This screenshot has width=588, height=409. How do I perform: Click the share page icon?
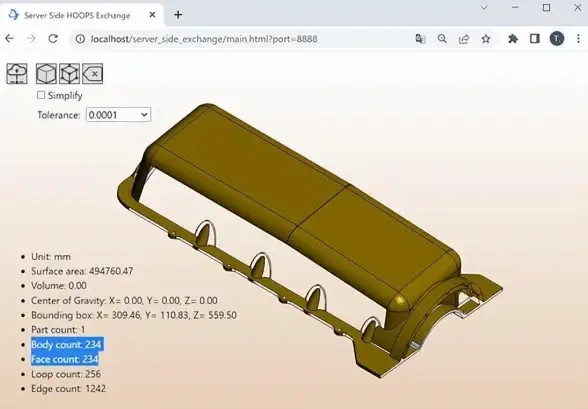tap(464, 39)
